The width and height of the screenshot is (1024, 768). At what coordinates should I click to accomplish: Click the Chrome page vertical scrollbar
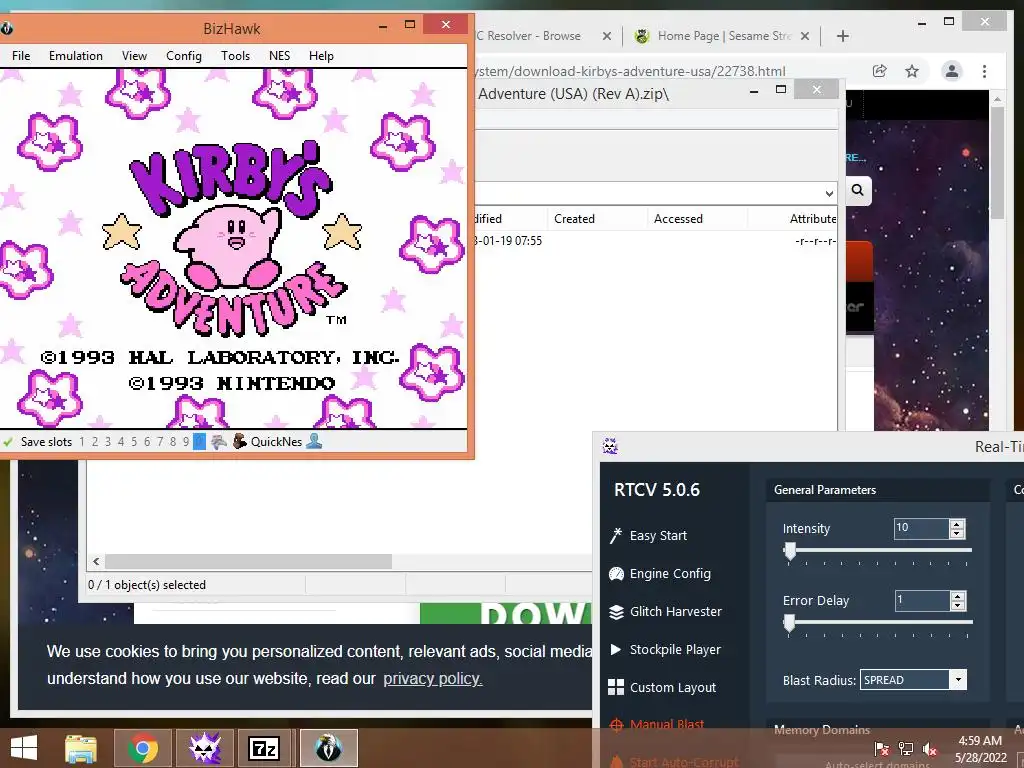coord(997,163)
